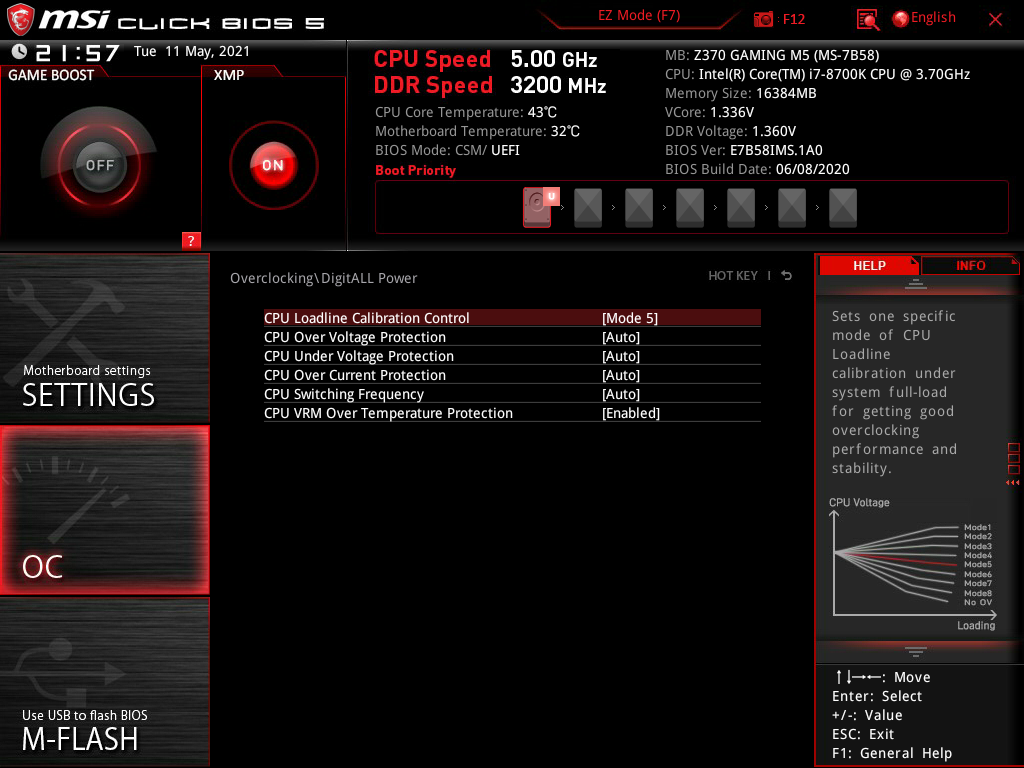Select the fifth boot priority slot
The width and height of the screenshot is (1024, 768).
click(x=741, y=208)
